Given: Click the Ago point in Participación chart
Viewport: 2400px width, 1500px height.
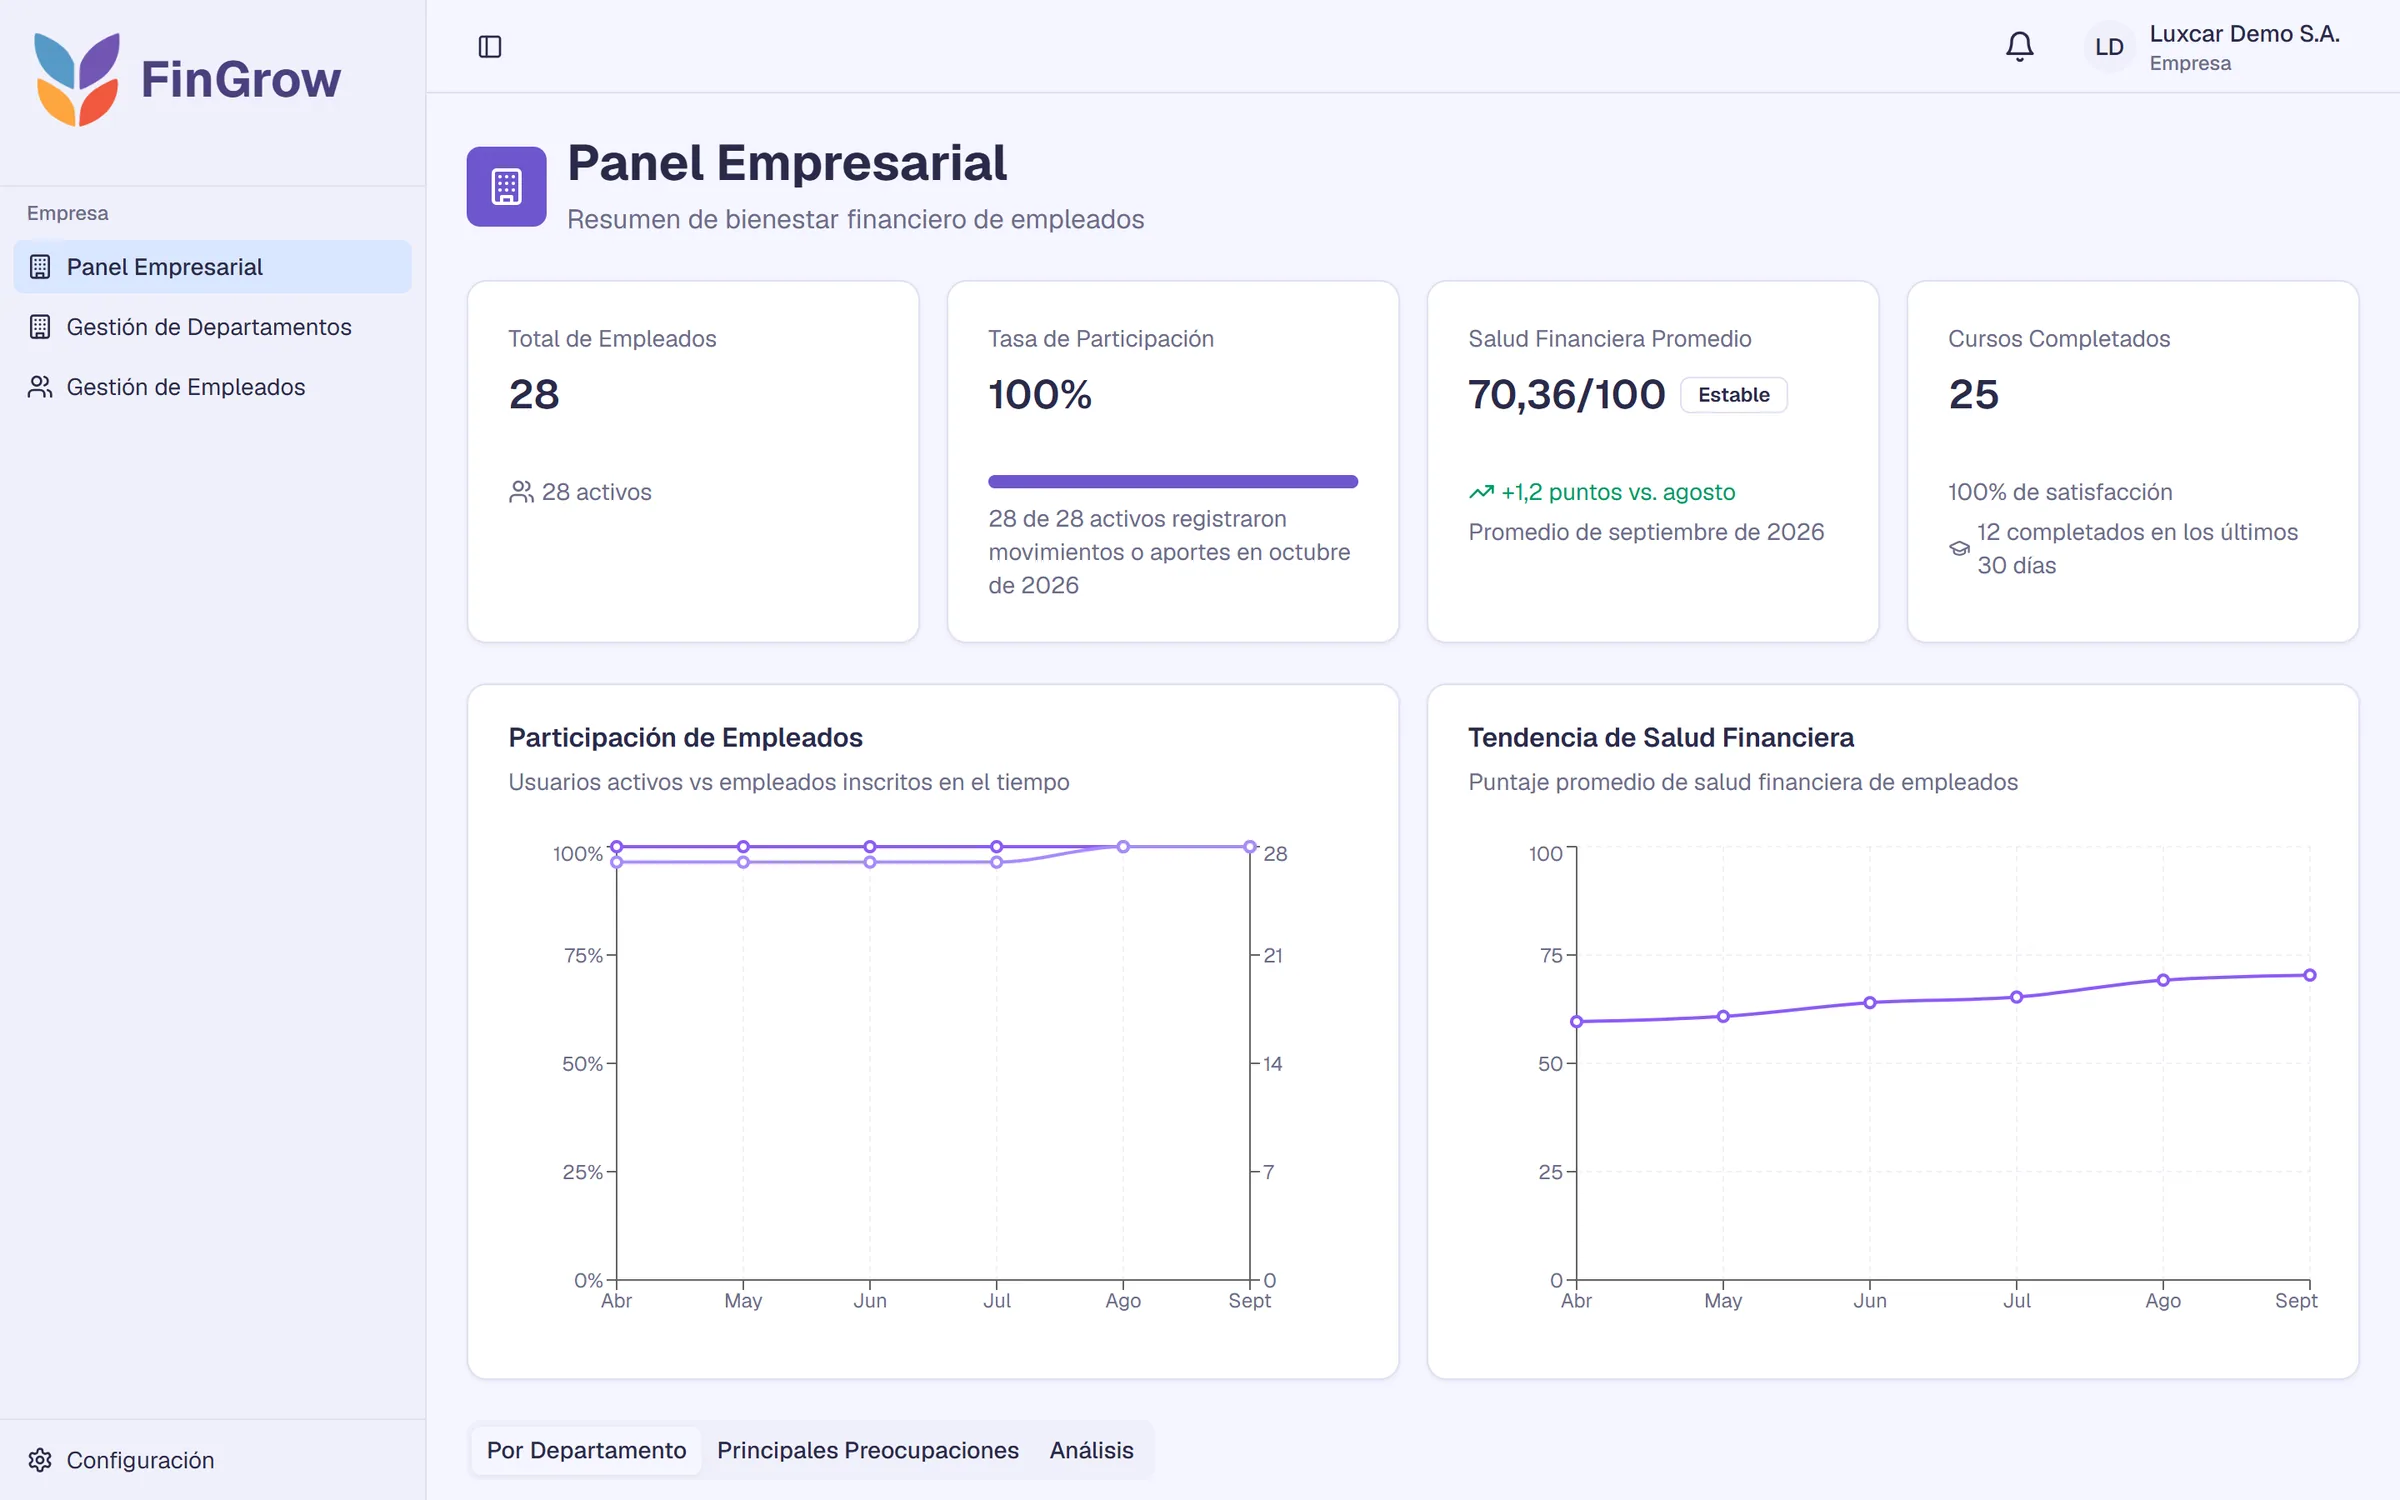Looking at the screenshot, I should 1123,847.
